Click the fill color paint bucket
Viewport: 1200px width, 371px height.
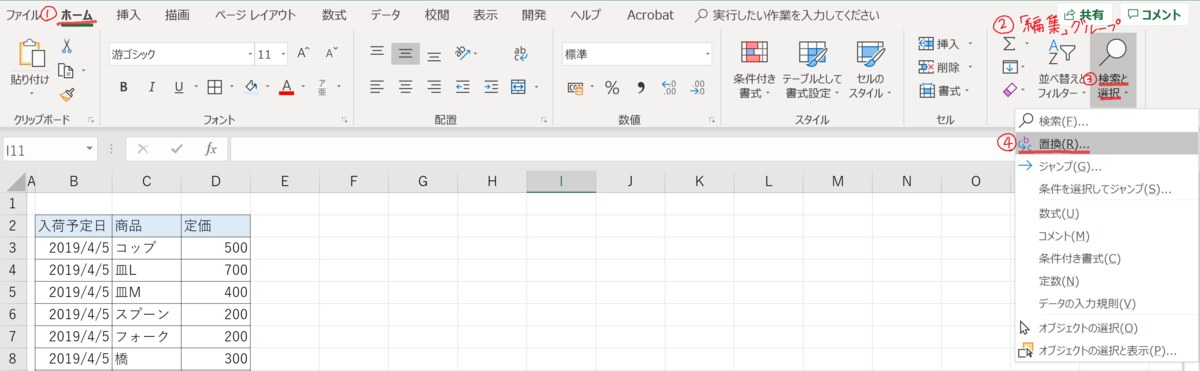tap(251, 87)
